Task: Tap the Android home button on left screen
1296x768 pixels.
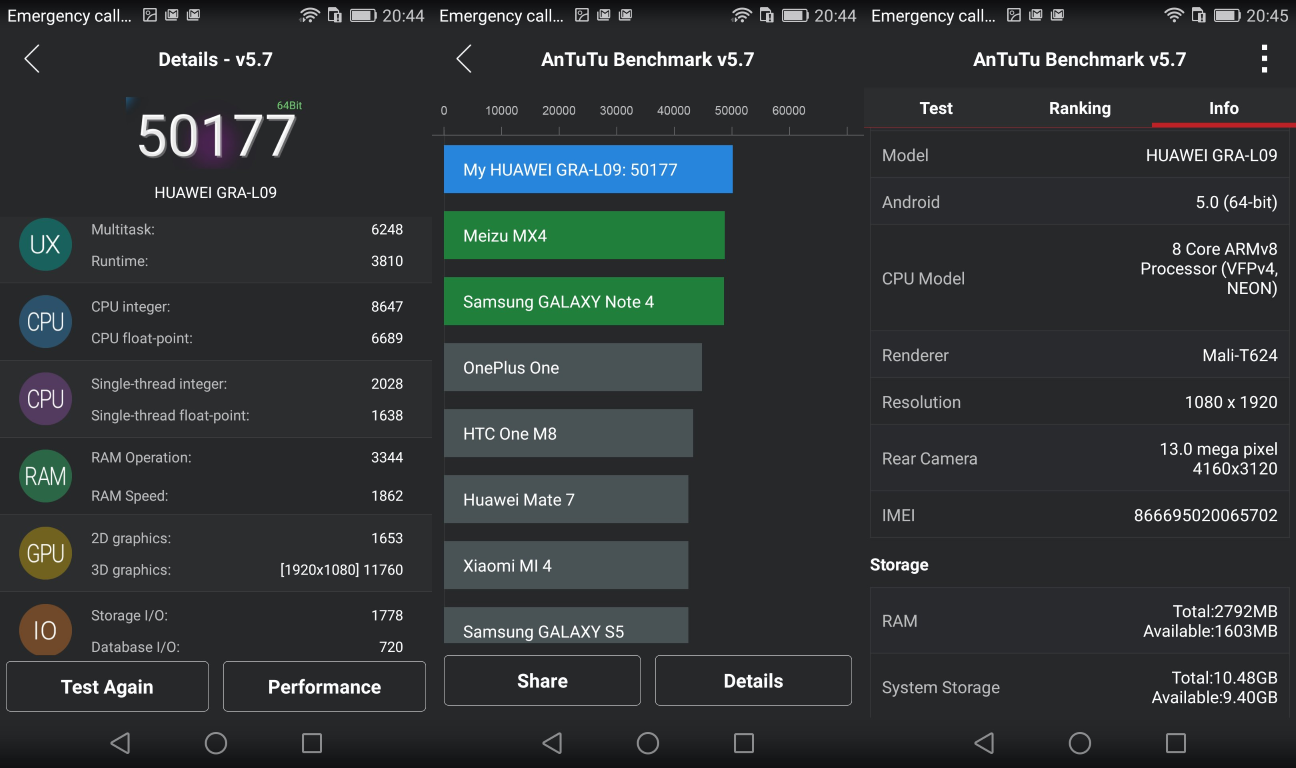Action: 216,743
